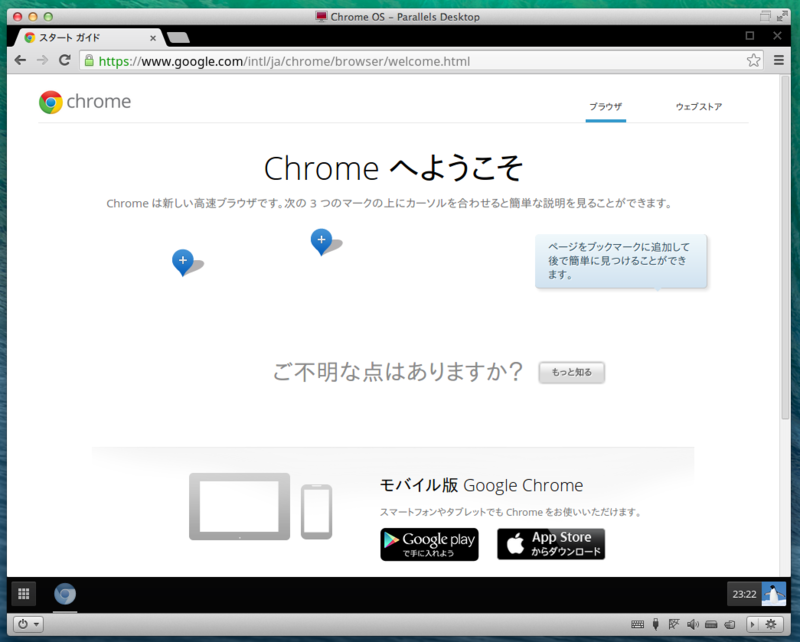The image size is (800, 642).
Task: Click the Chrome logo in the page header
Action: pyautogui.click(x=85, y=102)
